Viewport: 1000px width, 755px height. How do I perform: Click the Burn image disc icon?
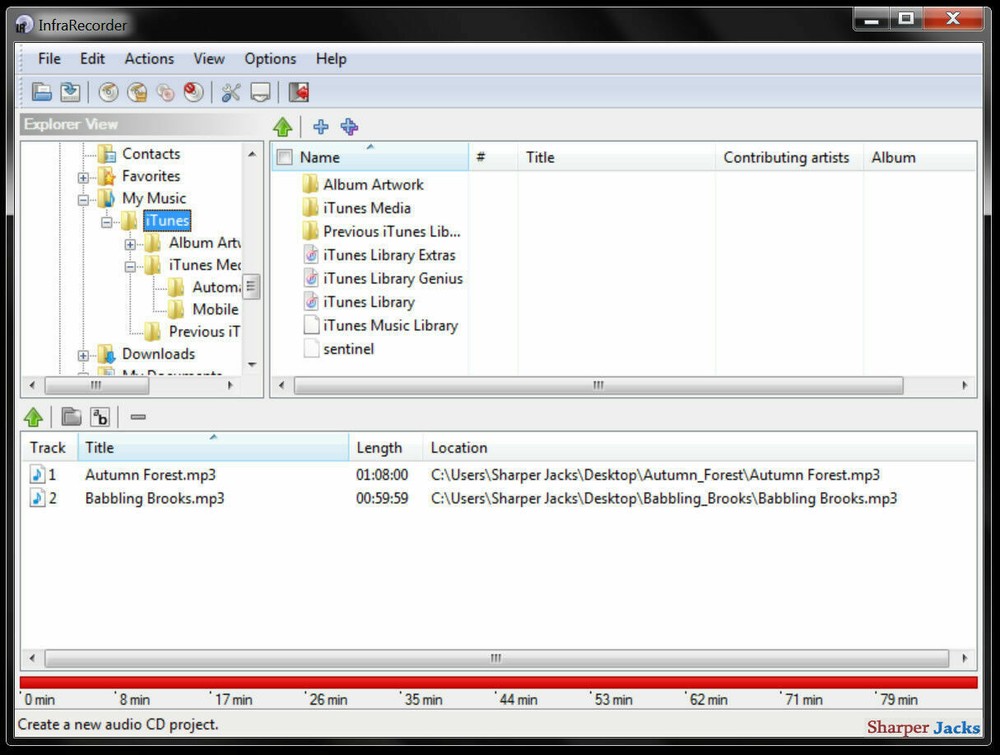(x=137, y=92)
